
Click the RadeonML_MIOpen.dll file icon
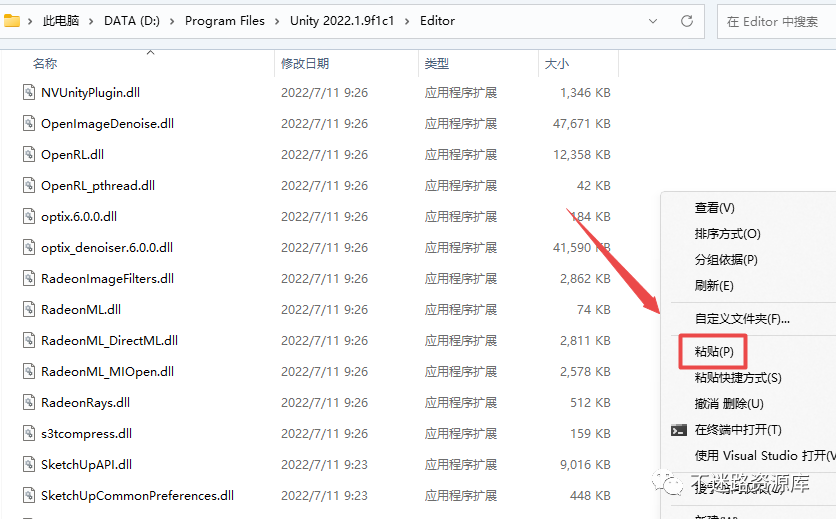tap(29, 371)
